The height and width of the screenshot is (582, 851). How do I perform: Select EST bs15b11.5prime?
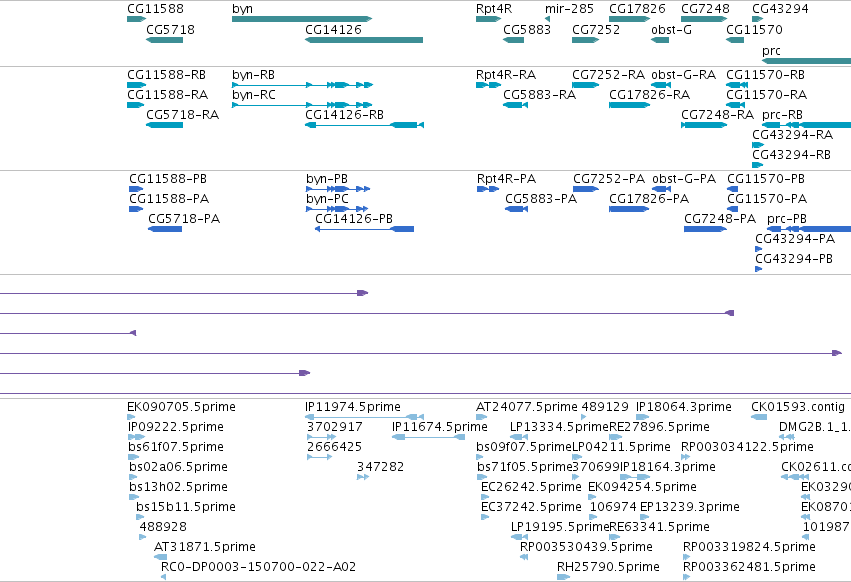pyautogui.click(x=140, y=517)
